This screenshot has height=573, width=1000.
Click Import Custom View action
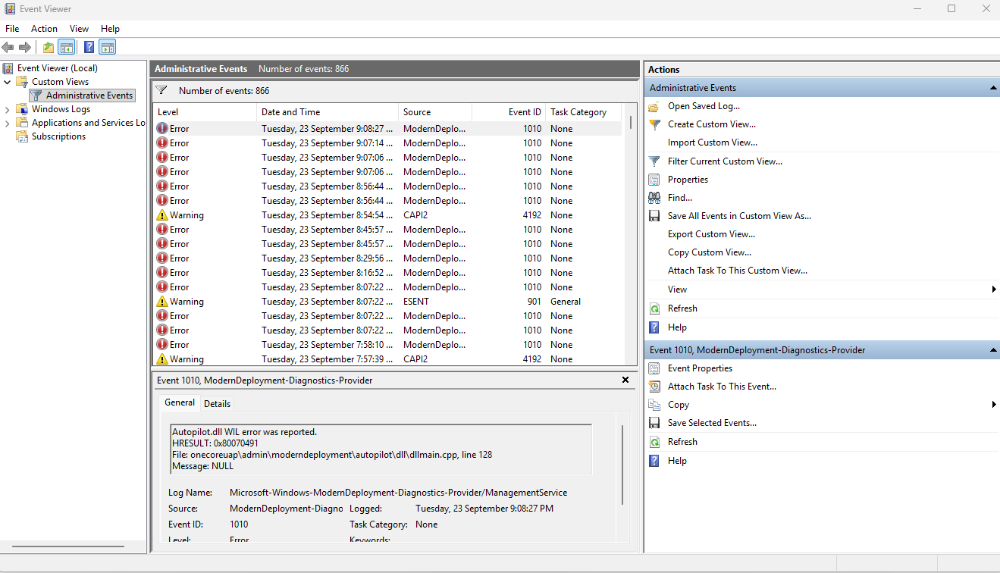[712, 143]
